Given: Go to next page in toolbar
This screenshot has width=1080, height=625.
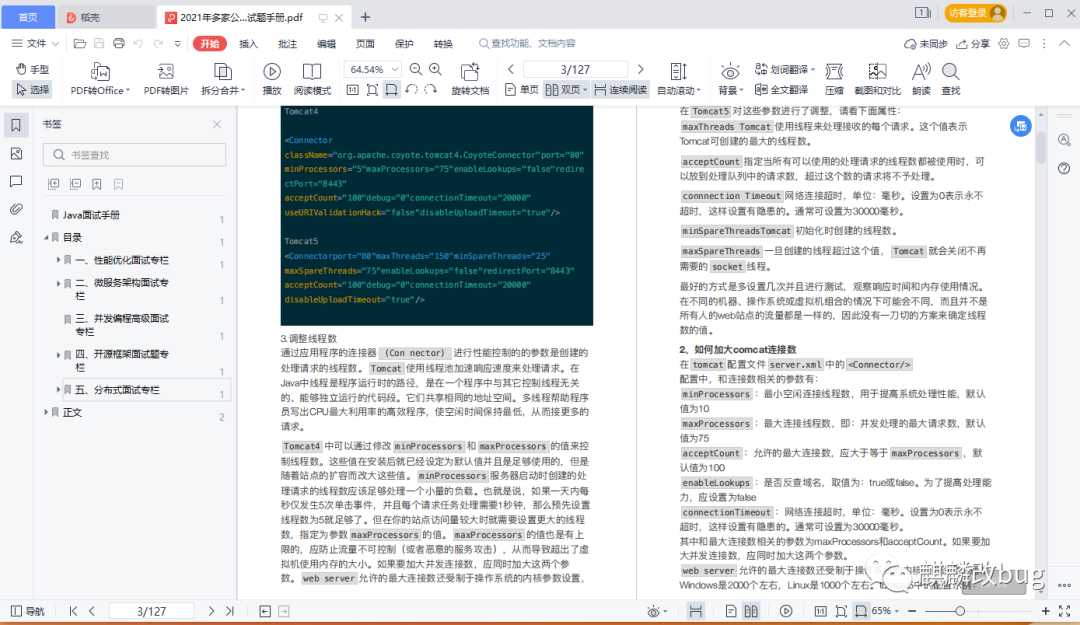Looking at the screenshot, I should pyautogui.click(x=641, y=70).
